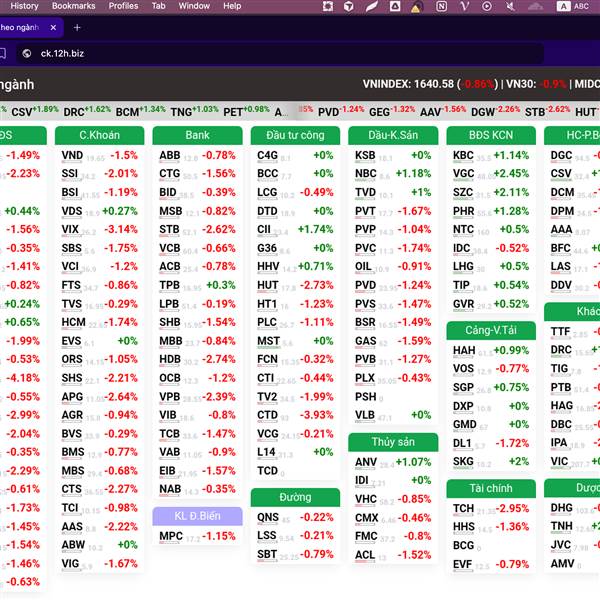Image resolution: width=600 pixels, height=600 pixels.
Task: Open VGC stock row showing +2.45%
Action: [x=491, y=174]
